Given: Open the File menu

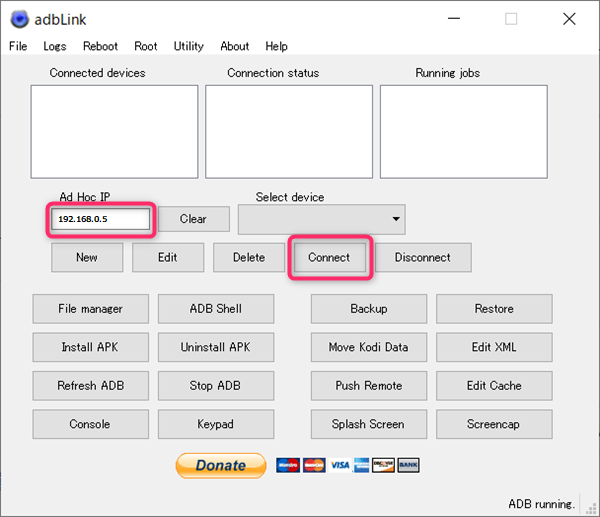Looking at the screenshot, I should (x=18, y=46).
